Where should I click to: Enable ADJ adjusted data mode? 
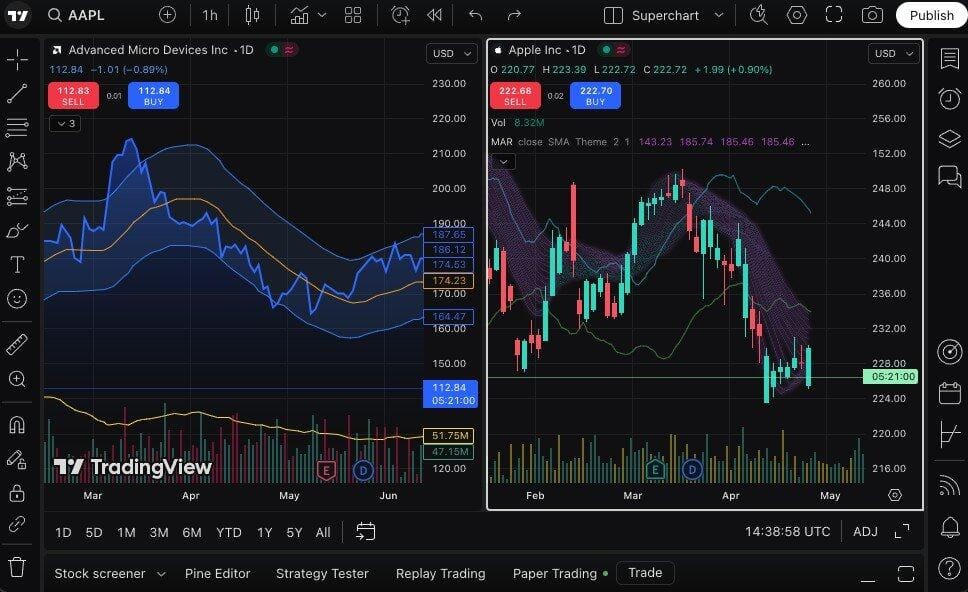point(864,532)
